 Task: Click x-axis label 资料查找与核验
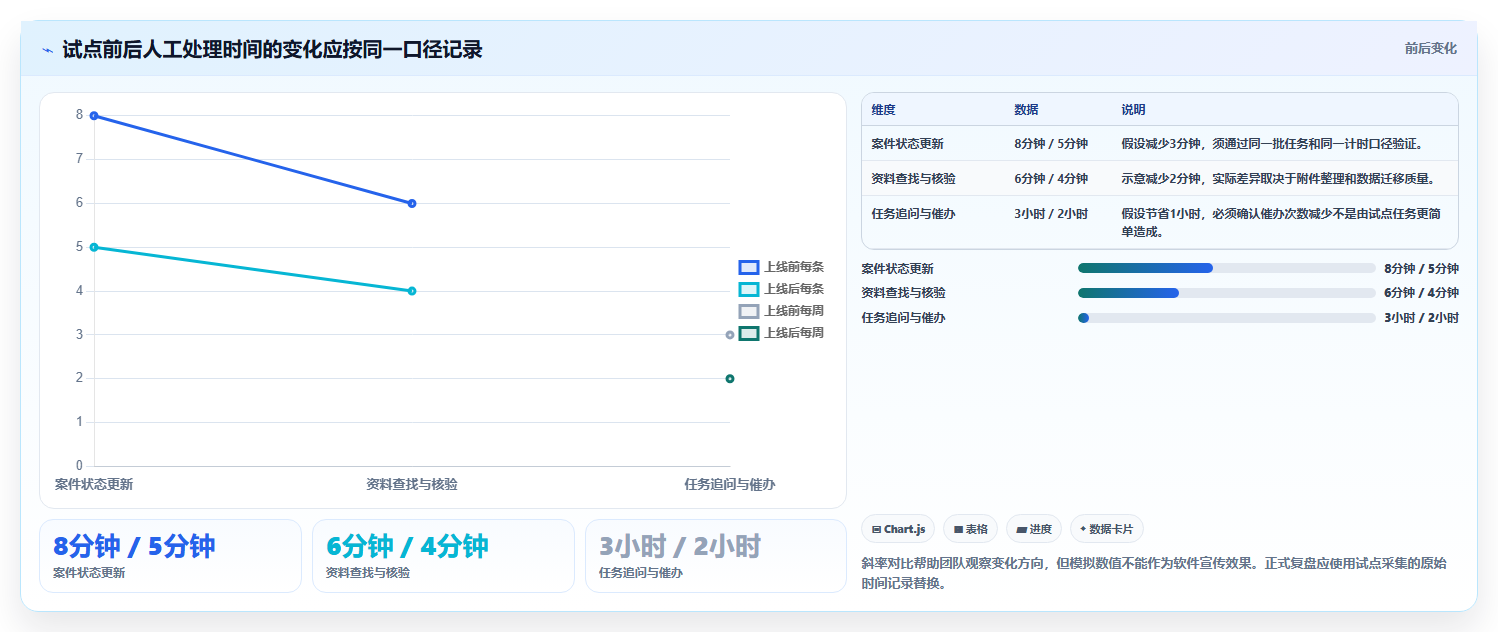pos(412,484)
